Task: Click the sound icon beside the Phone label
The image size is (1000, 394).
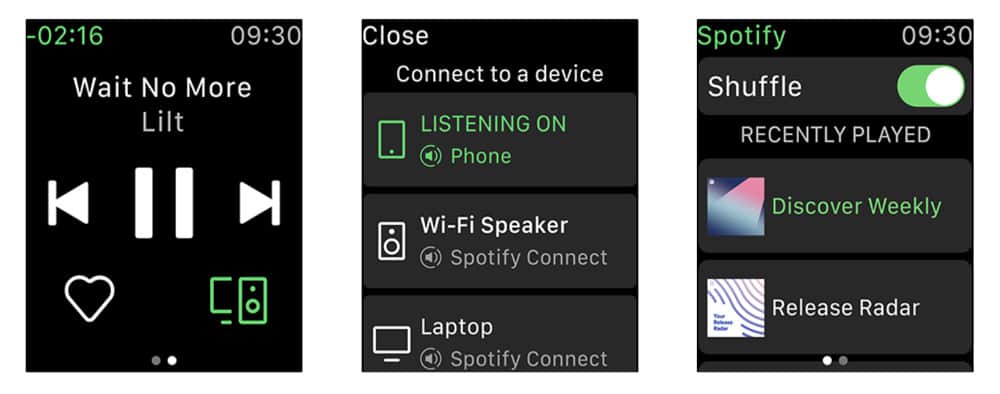Action: 430,156
